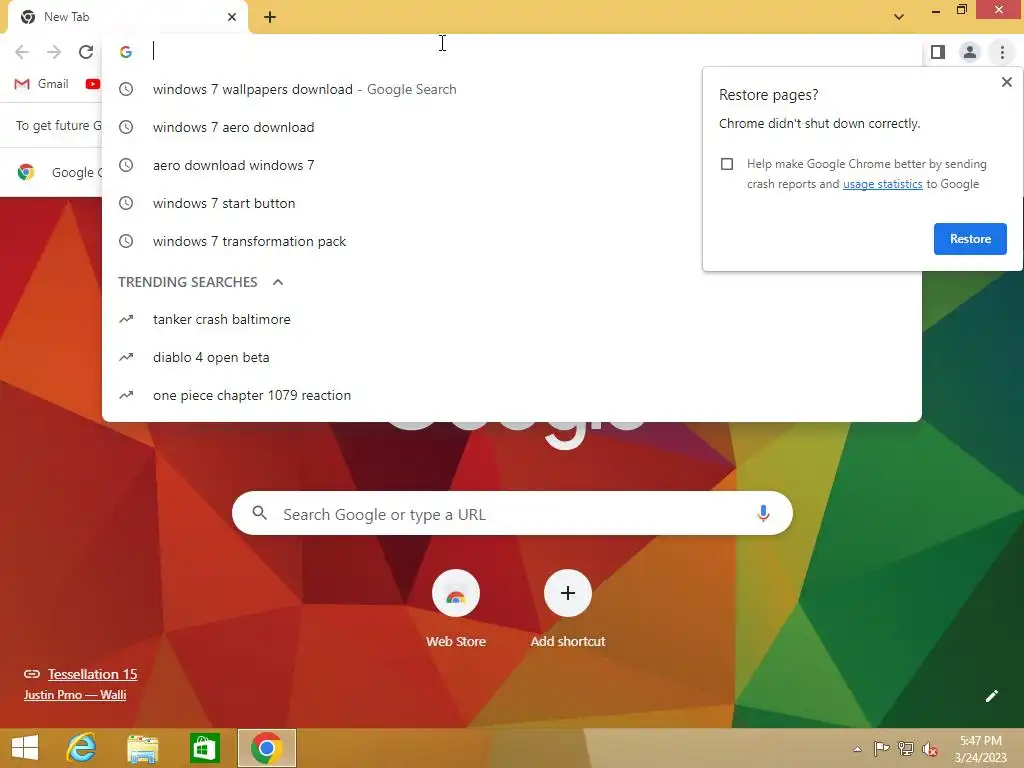
Task: Open the usage statistics link
Action: click(x=882, y=184)
